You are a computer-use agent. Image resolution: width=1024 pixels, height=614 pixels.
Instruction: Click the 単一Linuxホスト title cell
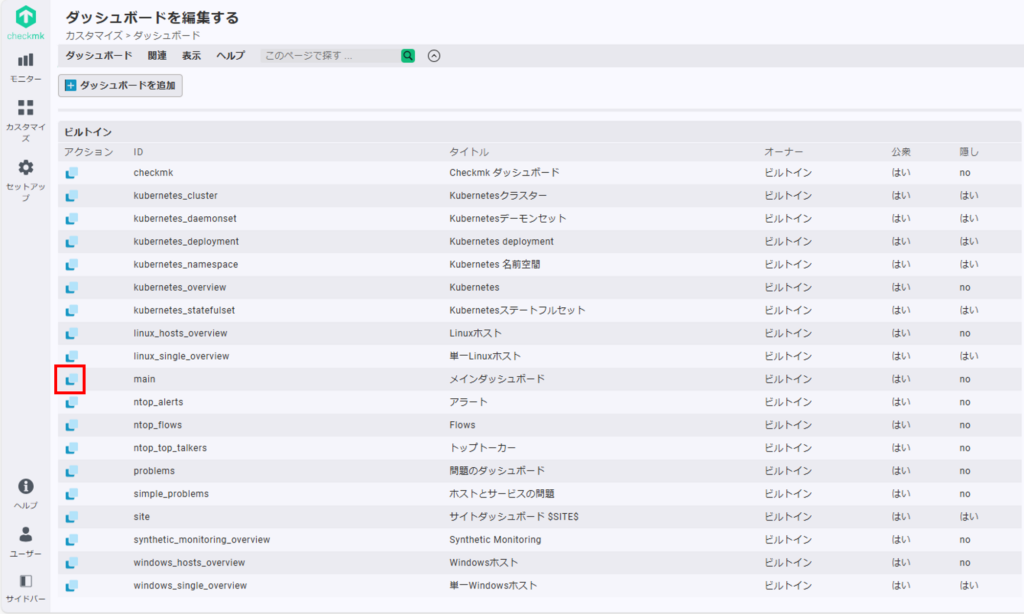[x=485, y=357]
